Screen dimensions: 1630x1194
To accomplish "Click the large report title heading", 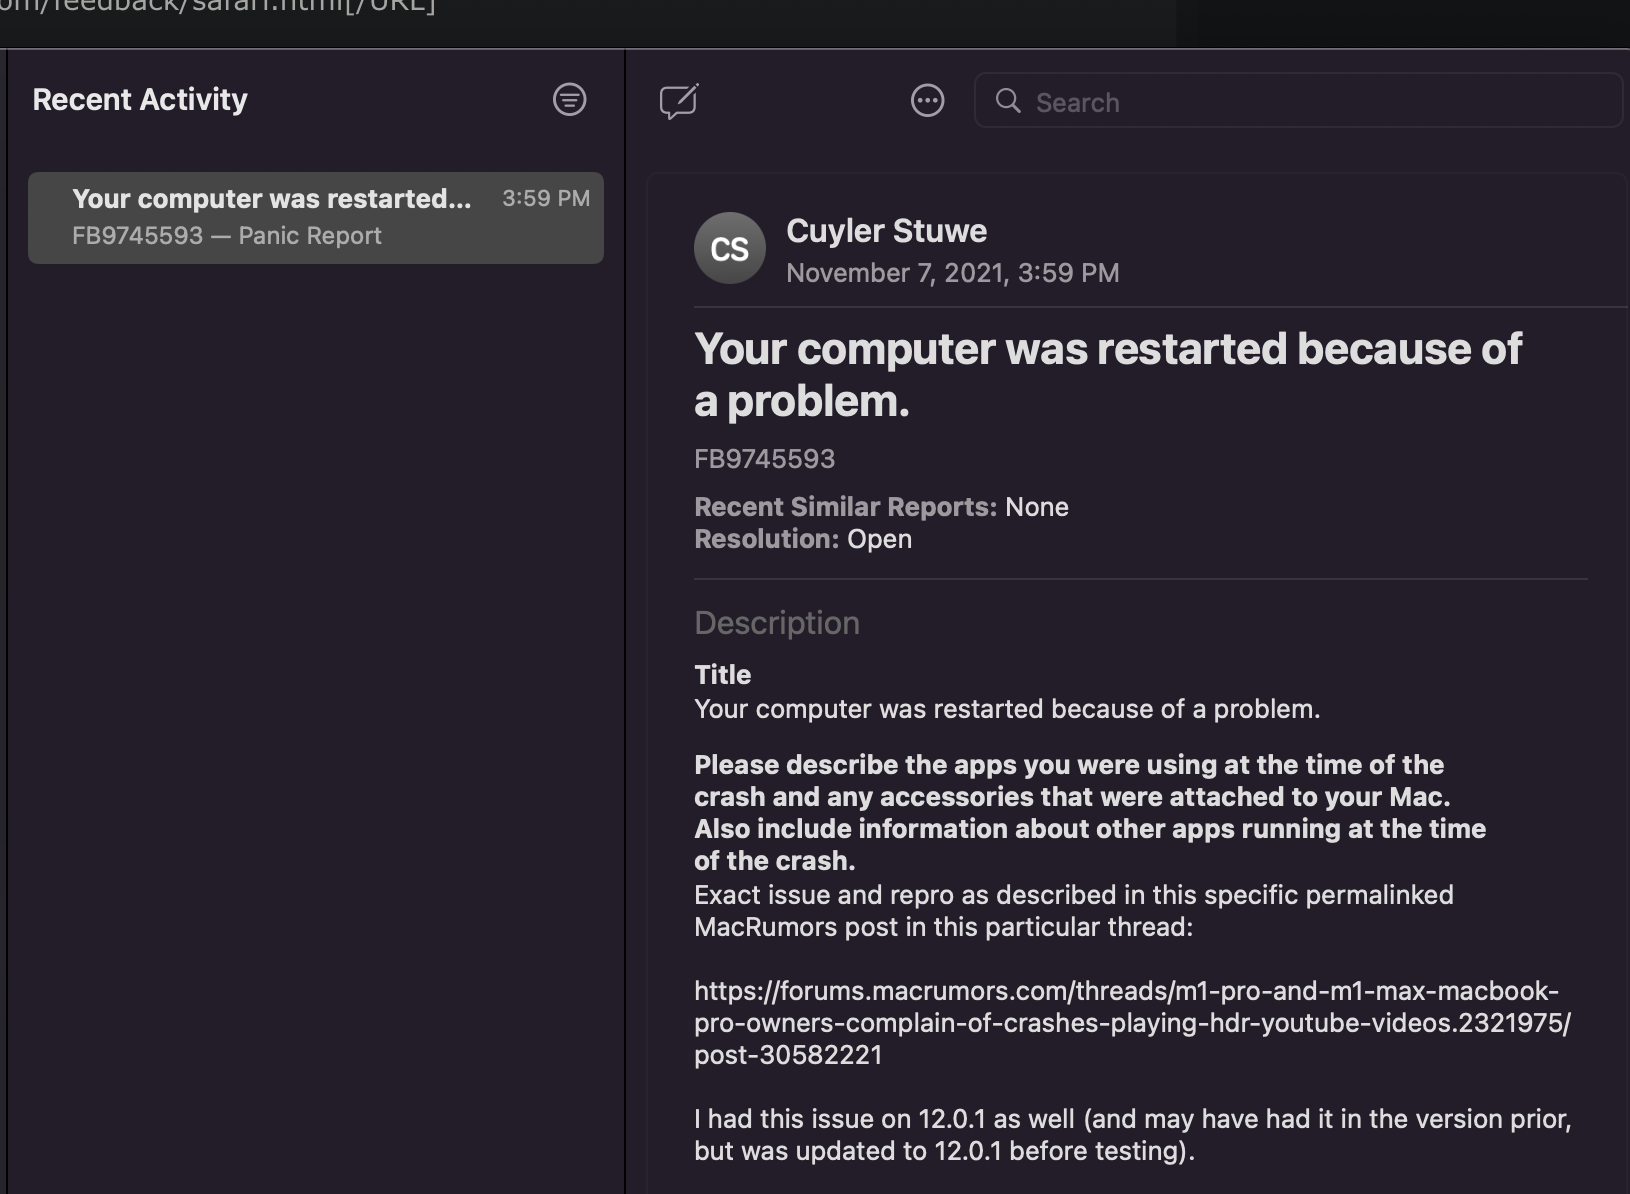I will pyautogui.click(x=1106, y=374).
